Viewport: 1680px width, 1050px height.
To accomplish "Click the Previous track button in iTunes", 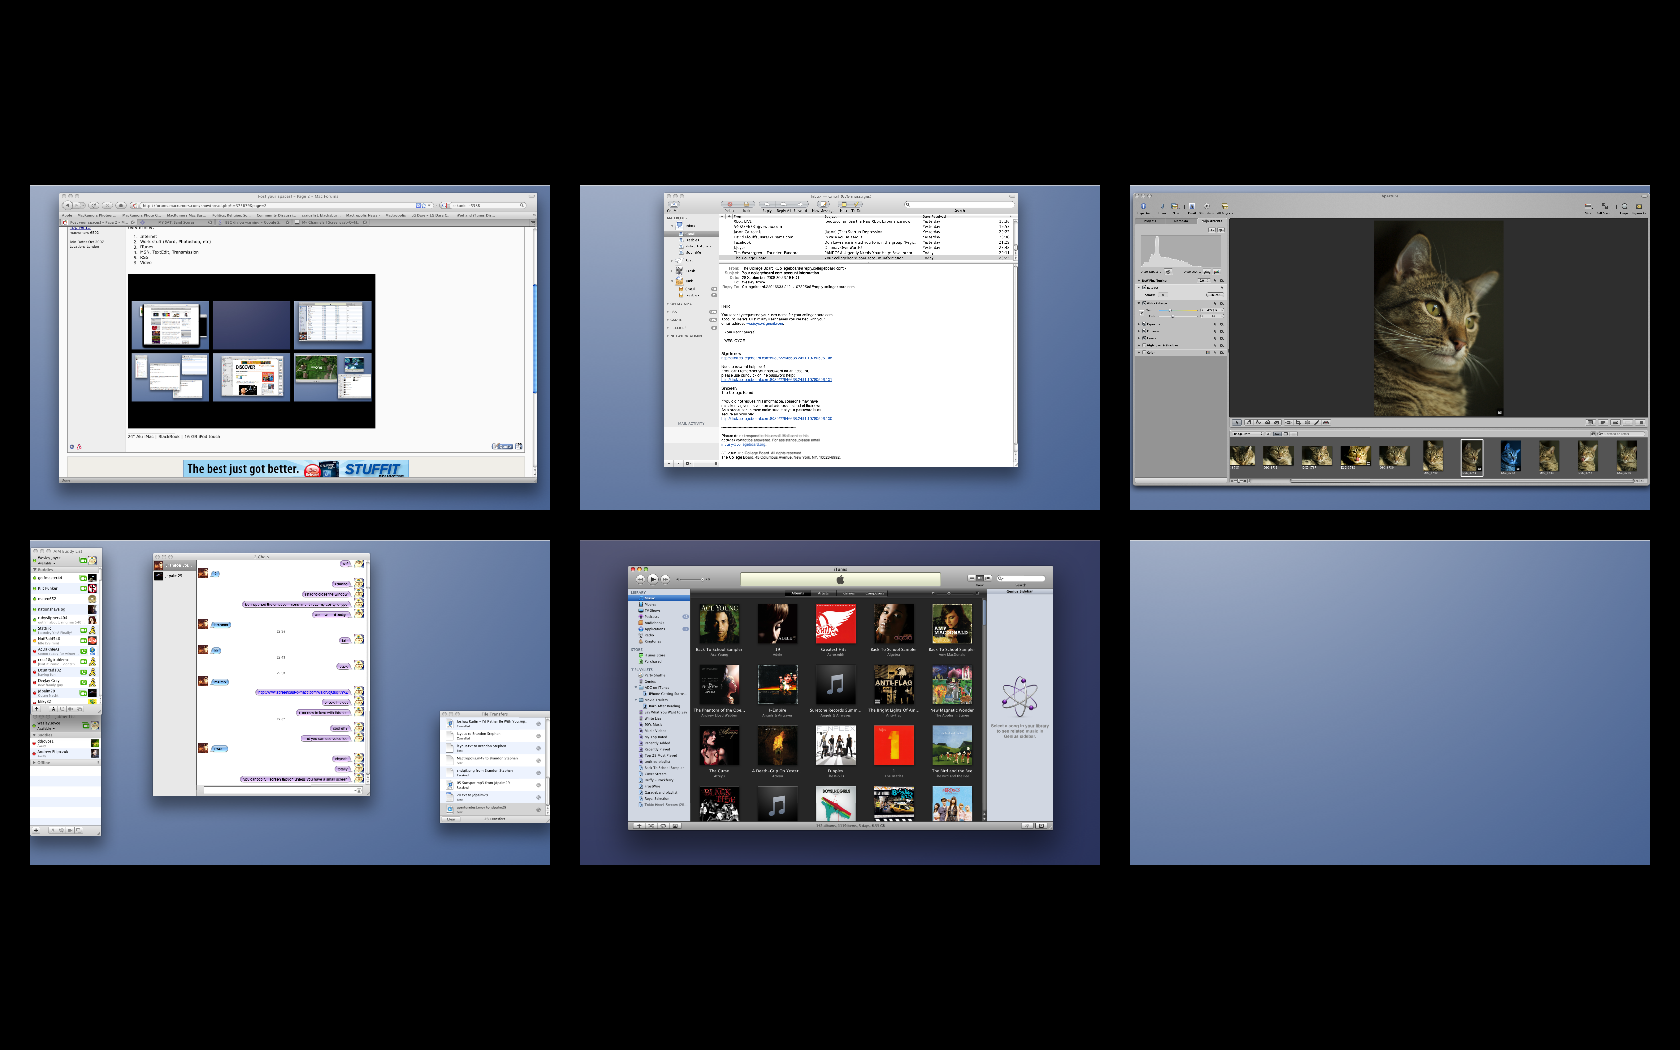I will [x=640, y=579].
